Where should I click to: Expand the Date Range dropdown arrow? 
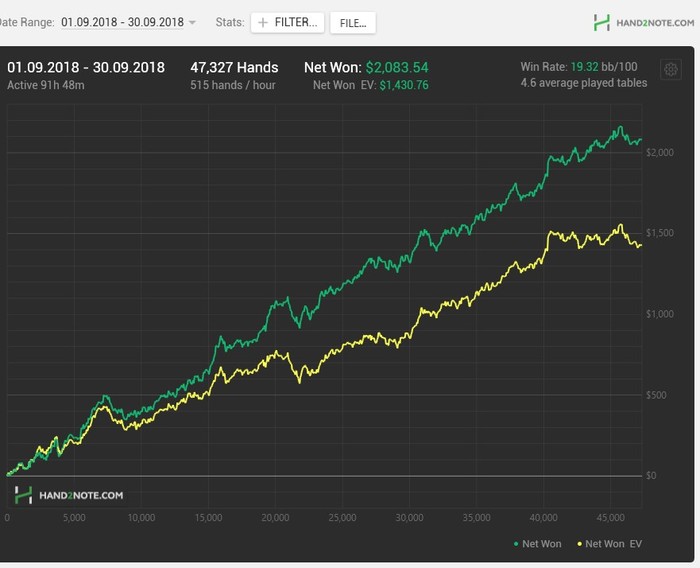192,22
